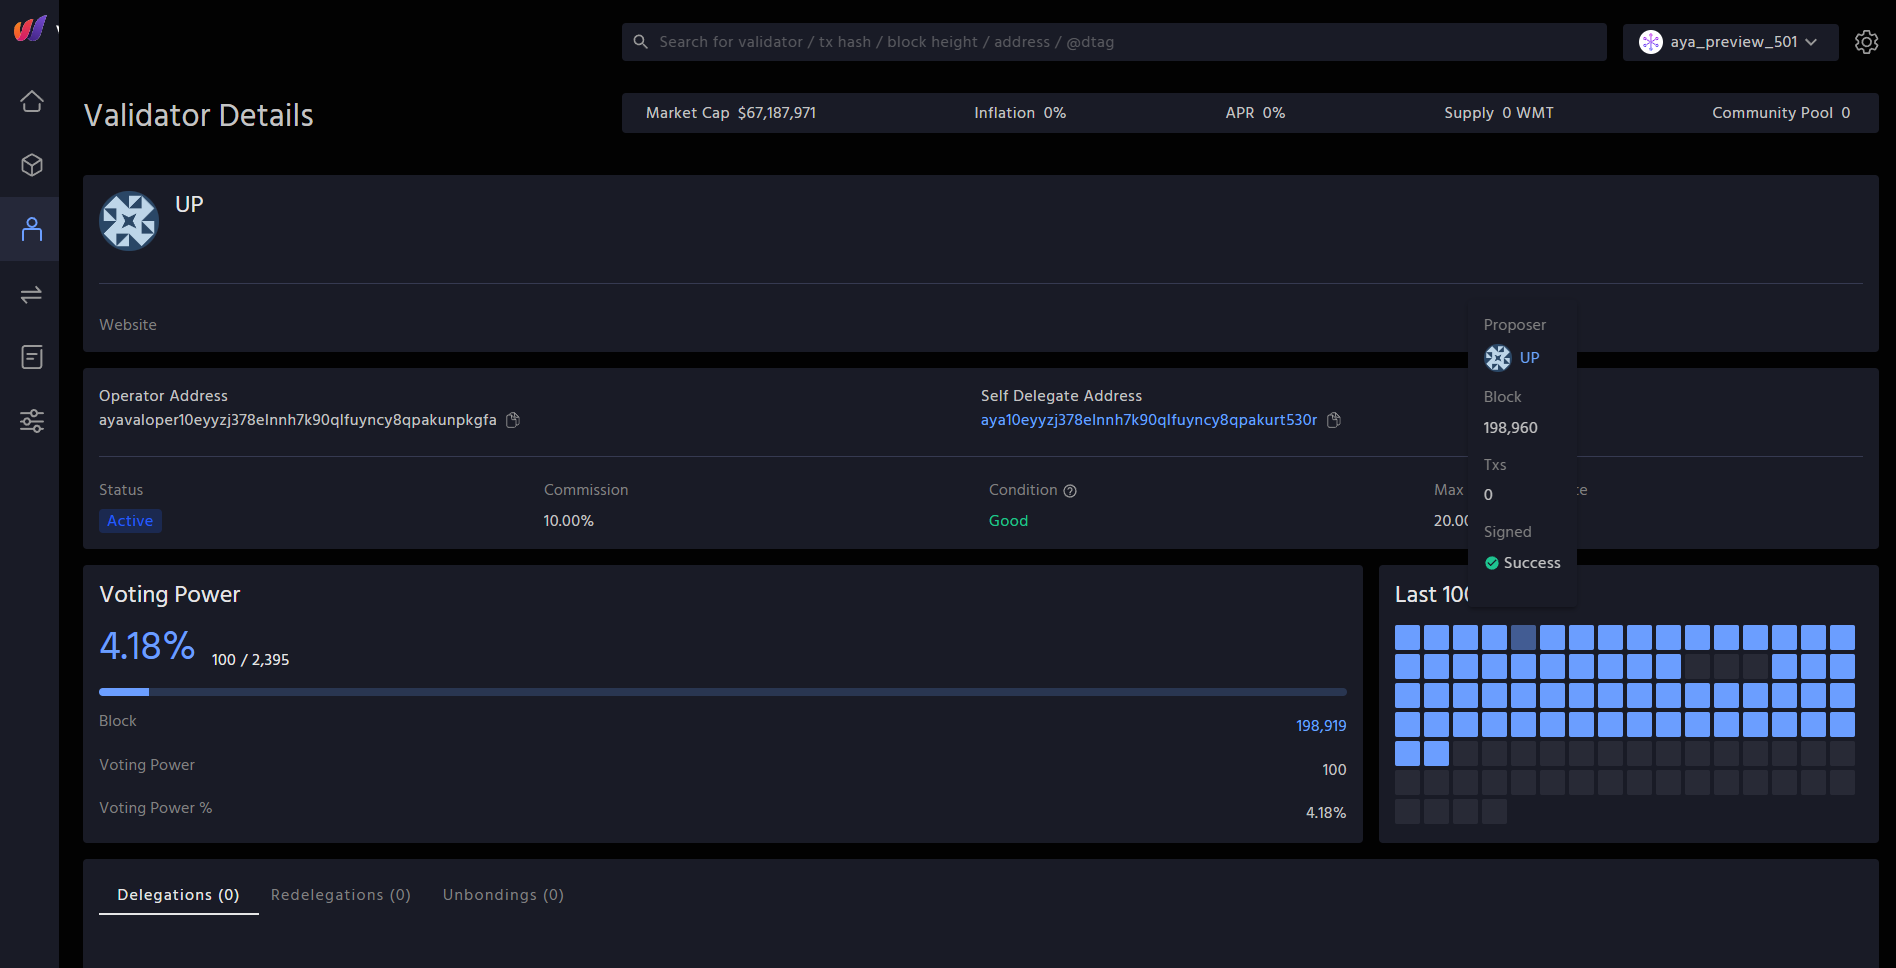
Task: Open the Validators person icon in sidebar
Action: tap(31, 229)
